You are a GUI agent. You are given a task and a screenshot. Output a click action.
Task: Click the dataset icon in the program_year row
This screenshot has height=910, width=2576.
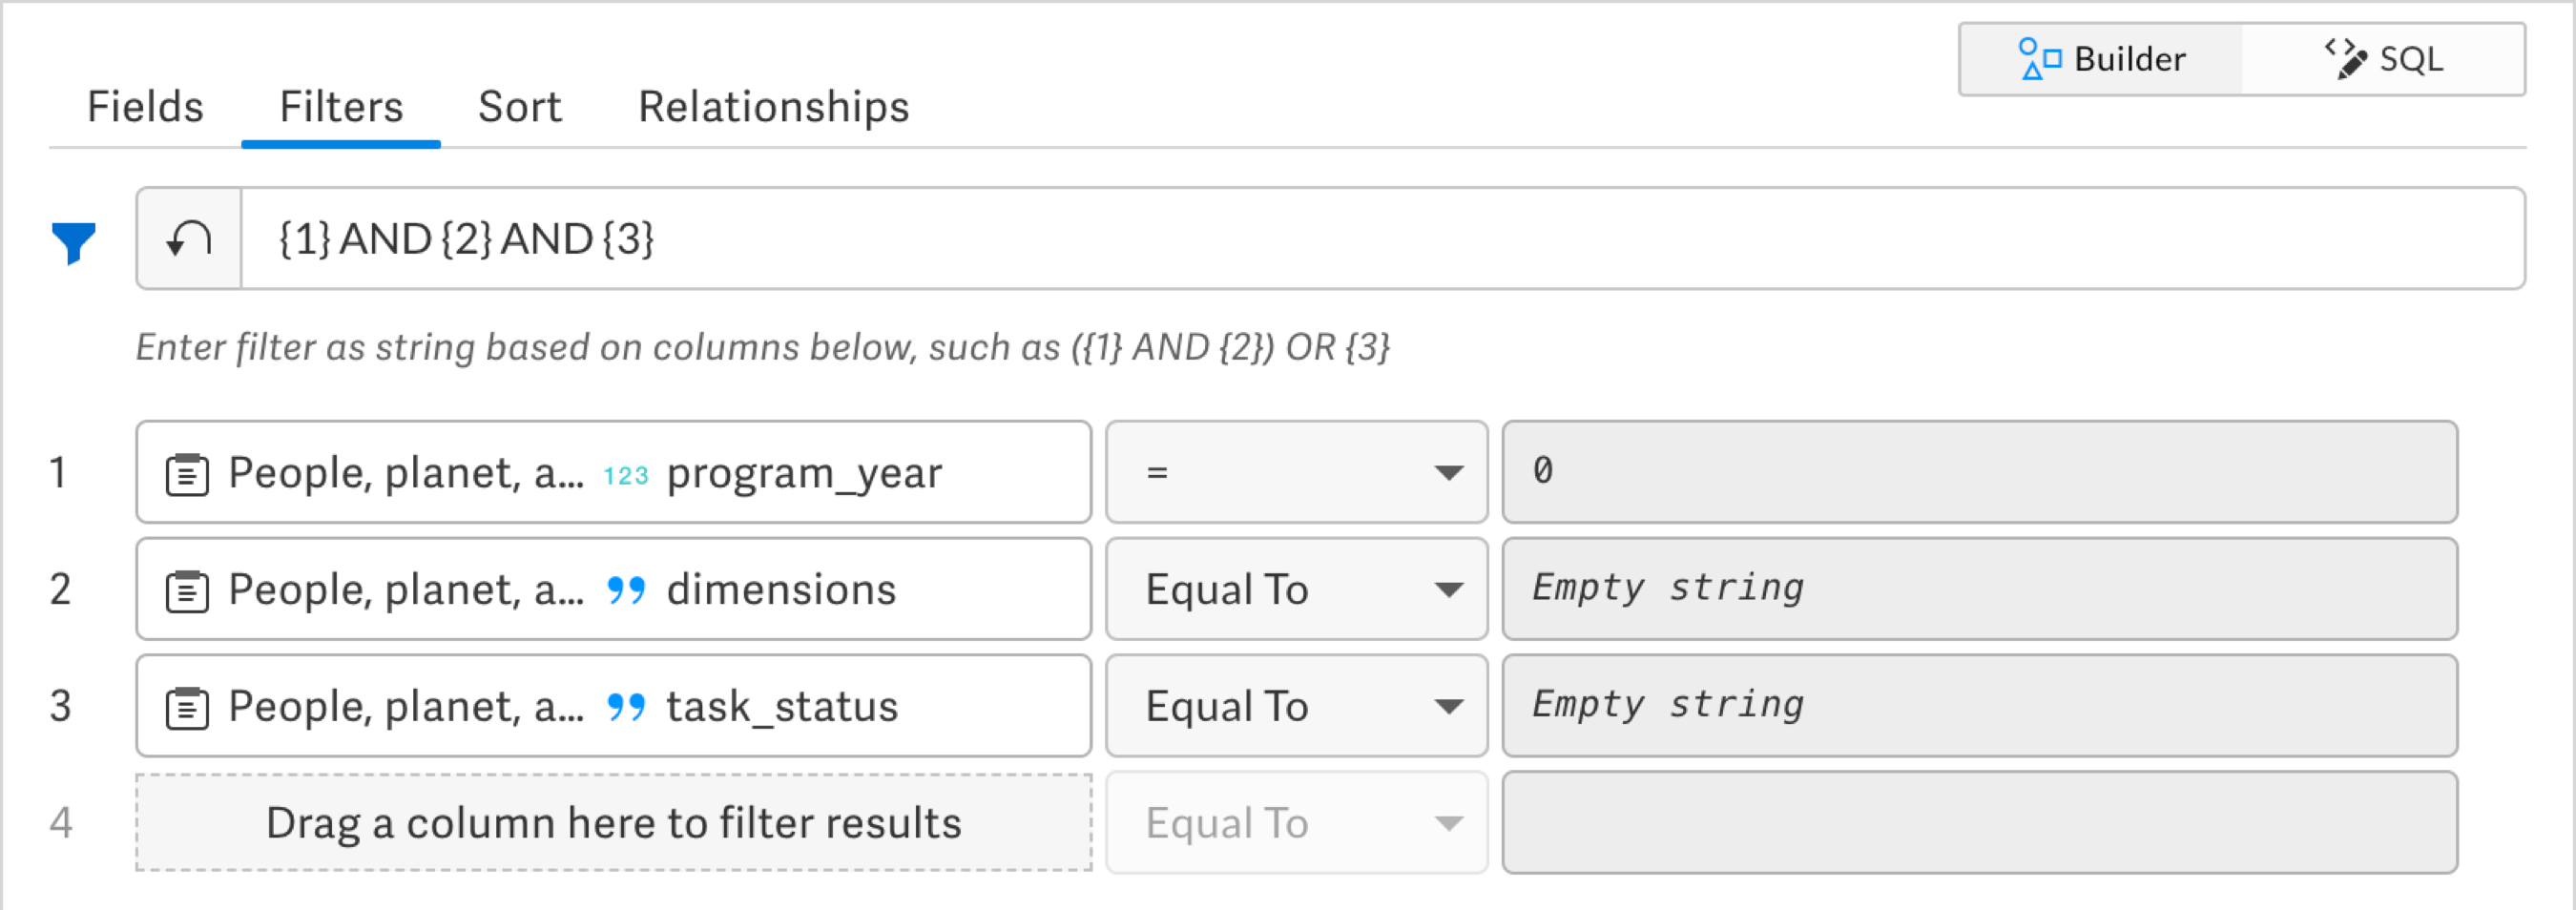coord(187,474)
